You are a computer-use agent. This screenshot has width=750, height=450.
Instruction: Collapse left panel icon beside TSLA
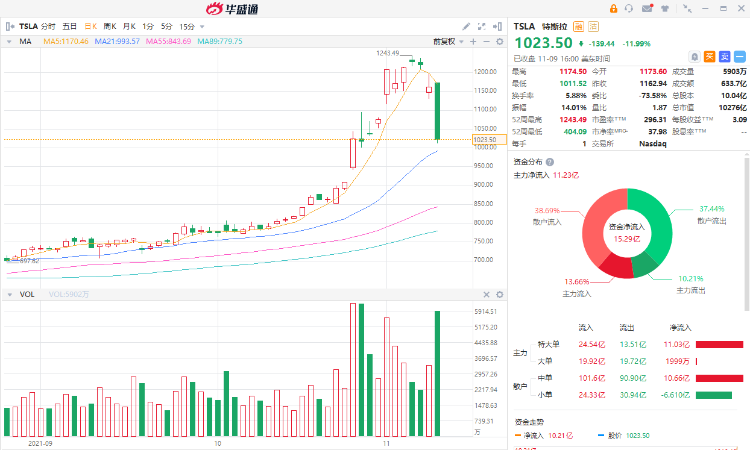pyautogui.click(x=10, y=26)
